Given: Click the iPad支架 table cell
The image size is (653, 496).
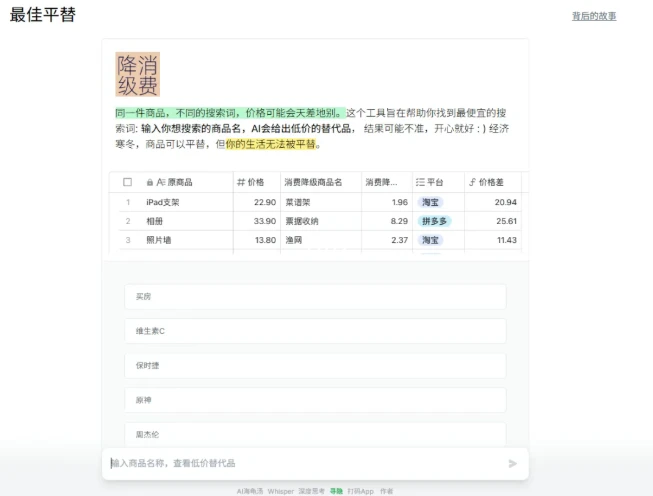Looking at the screenshot, I should click(x=162, y=202).
